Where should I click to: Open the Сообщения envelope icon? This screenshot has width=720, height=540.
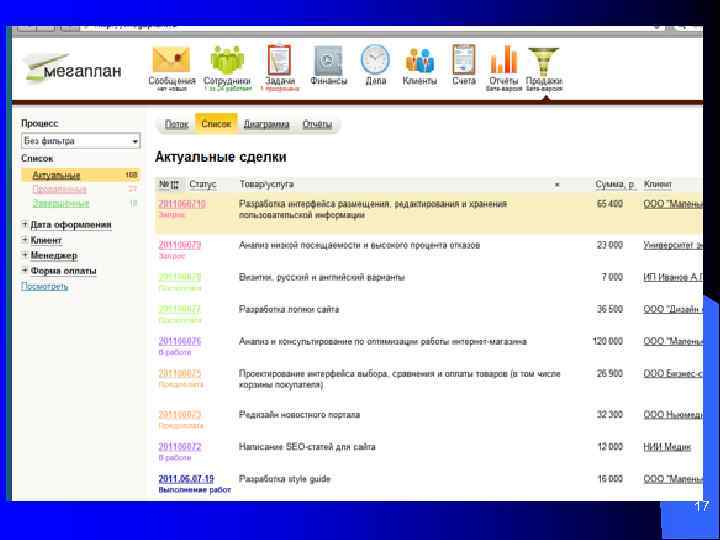[x=171, y=60]
